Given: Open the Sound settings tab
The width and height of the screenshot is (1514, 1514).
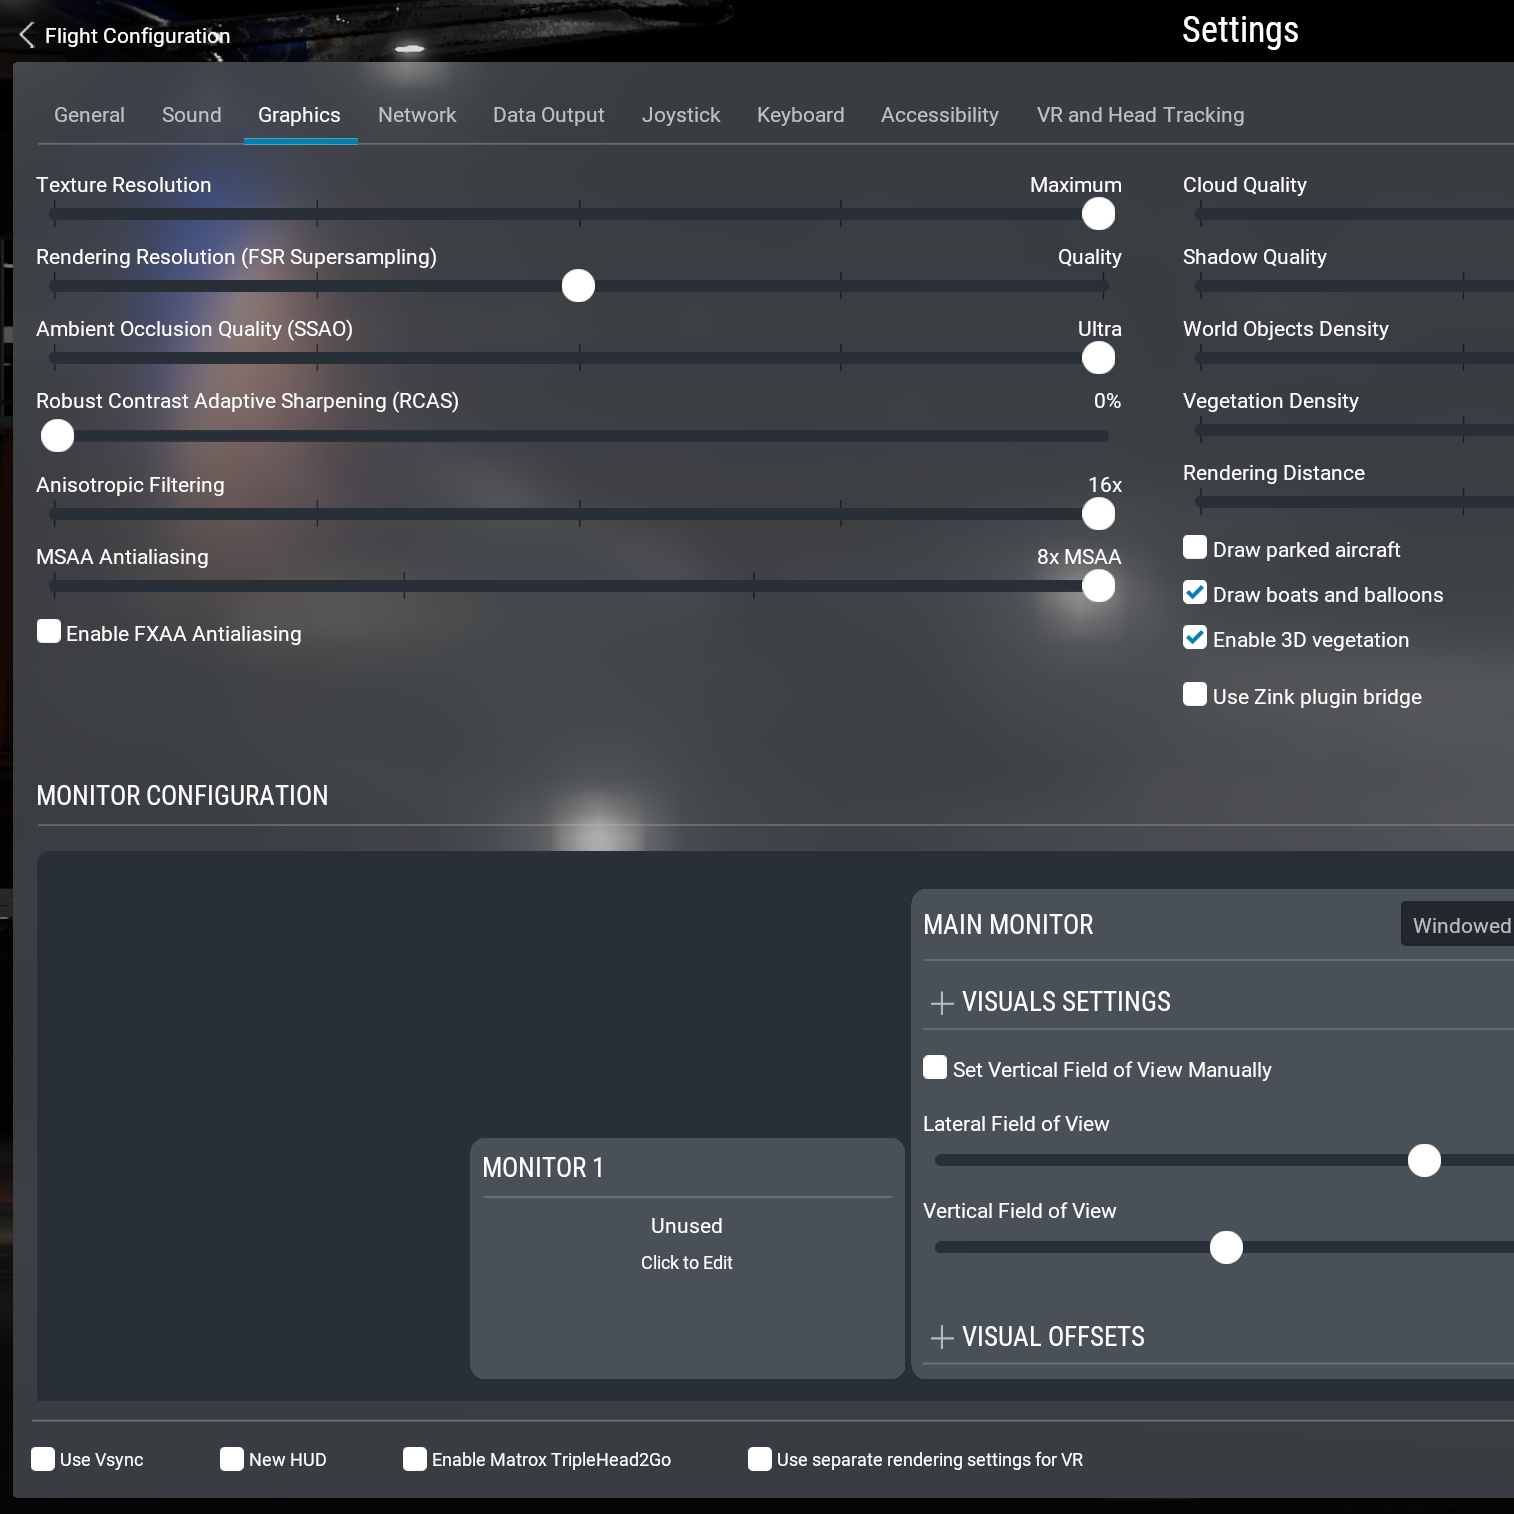Looking at the screenshot, I should 192,115.
